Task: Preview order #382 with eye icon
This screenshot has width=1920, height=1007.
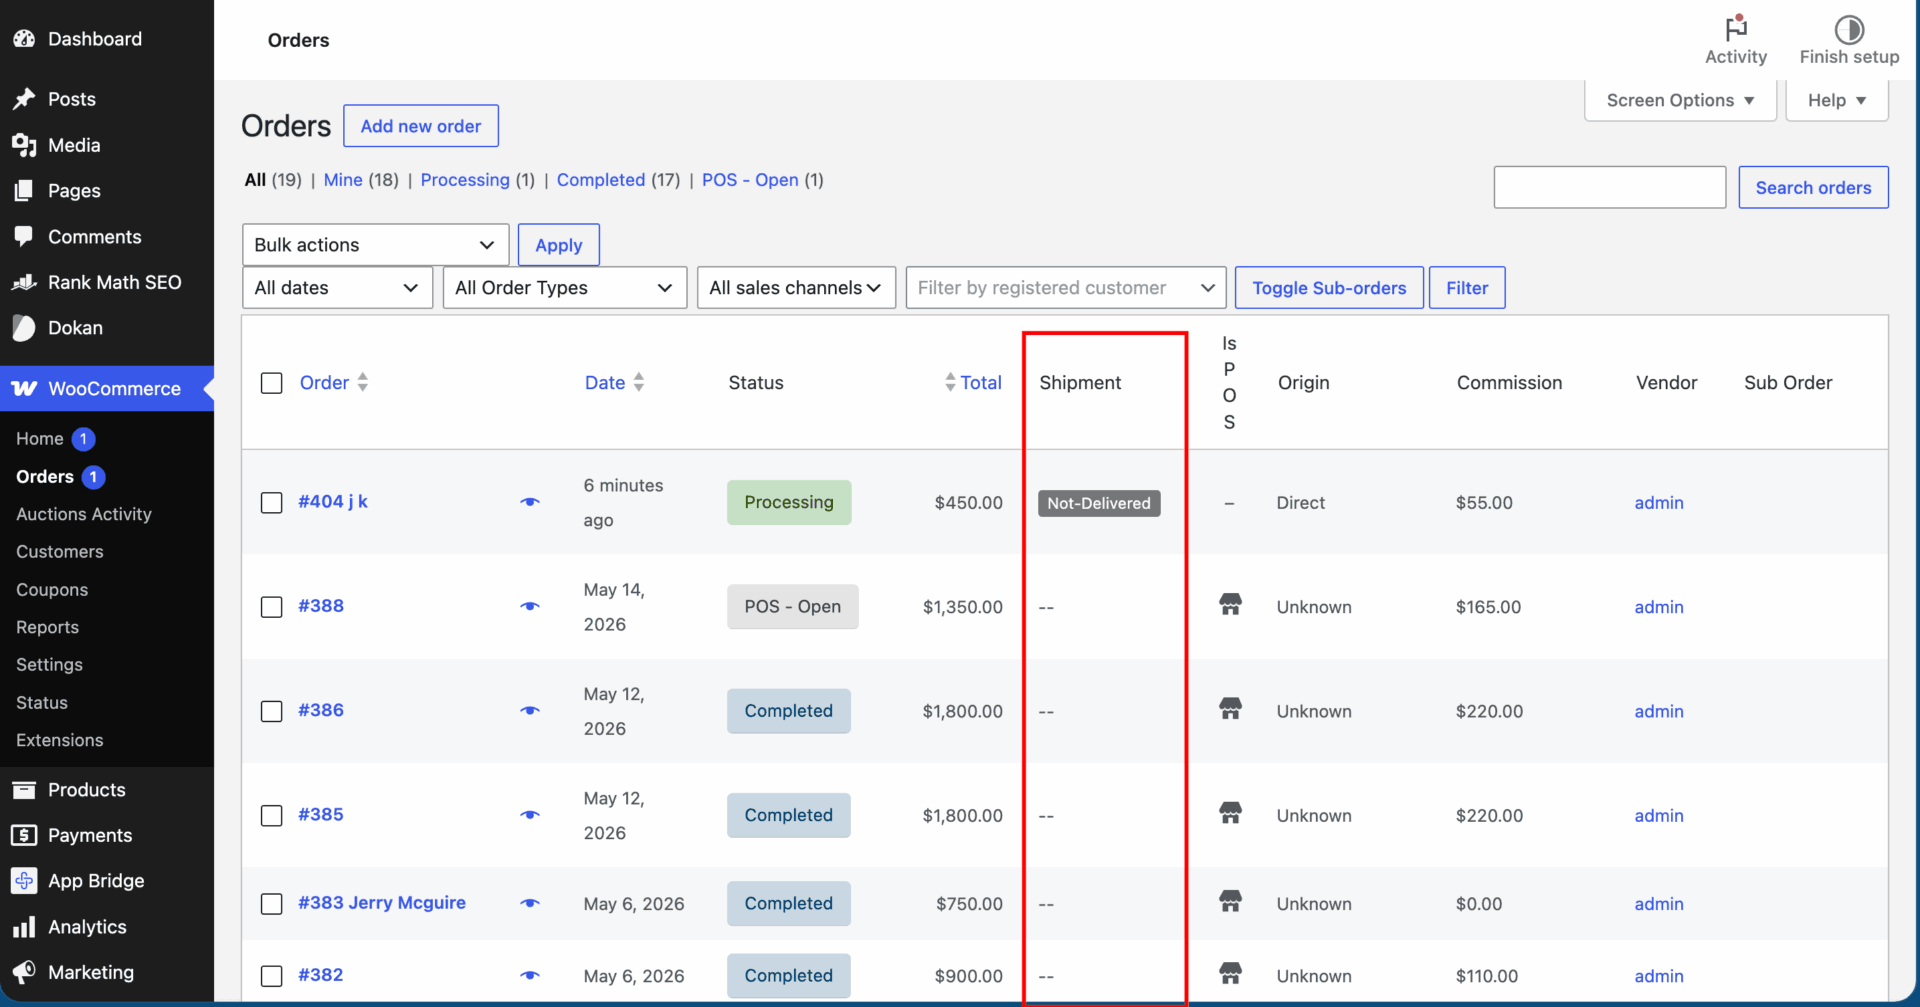Action: (x=530, y=975)
